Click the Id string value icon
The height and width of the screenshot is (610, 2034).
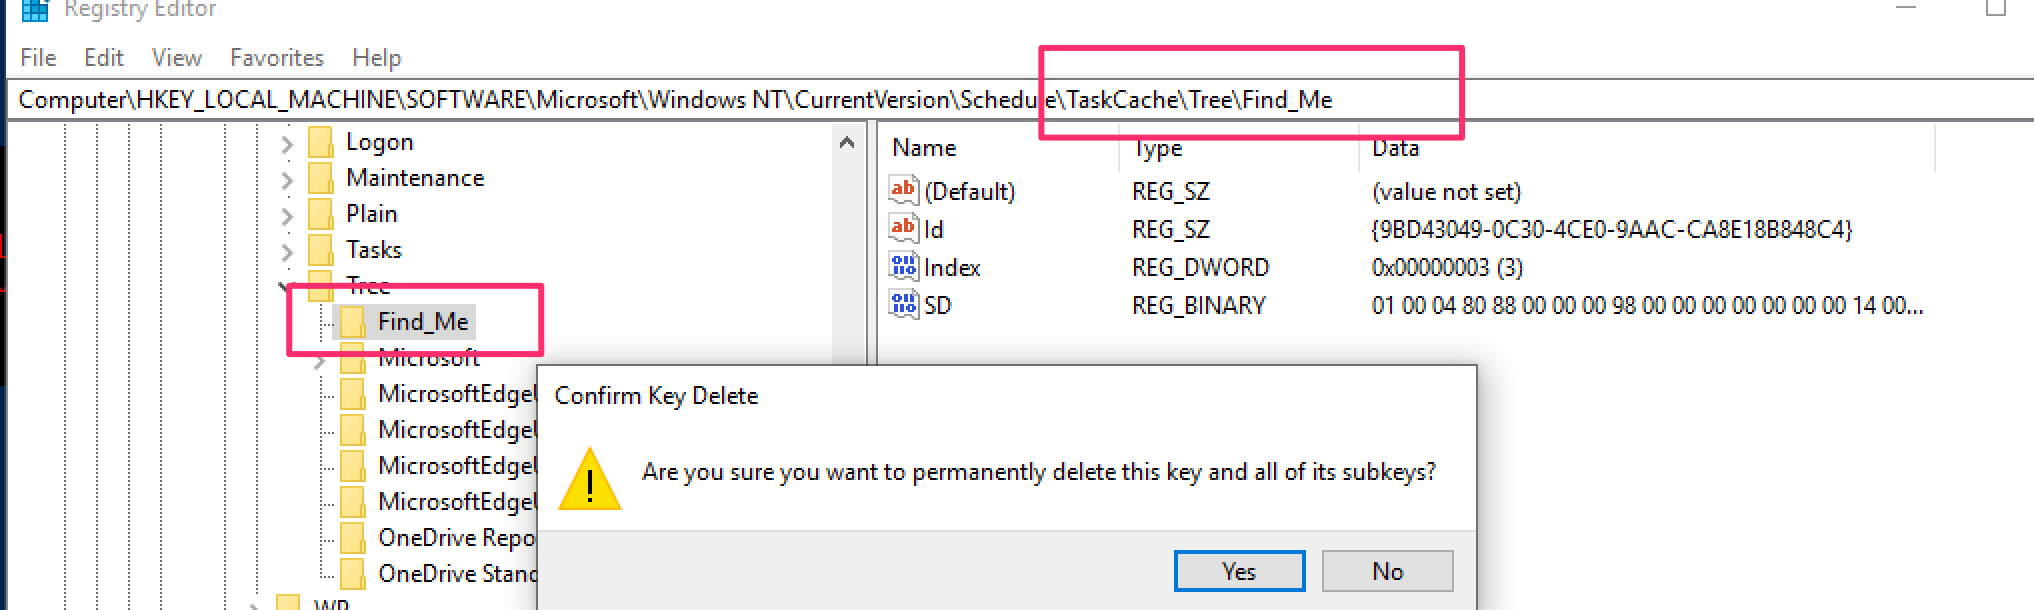tap(903, 229)
